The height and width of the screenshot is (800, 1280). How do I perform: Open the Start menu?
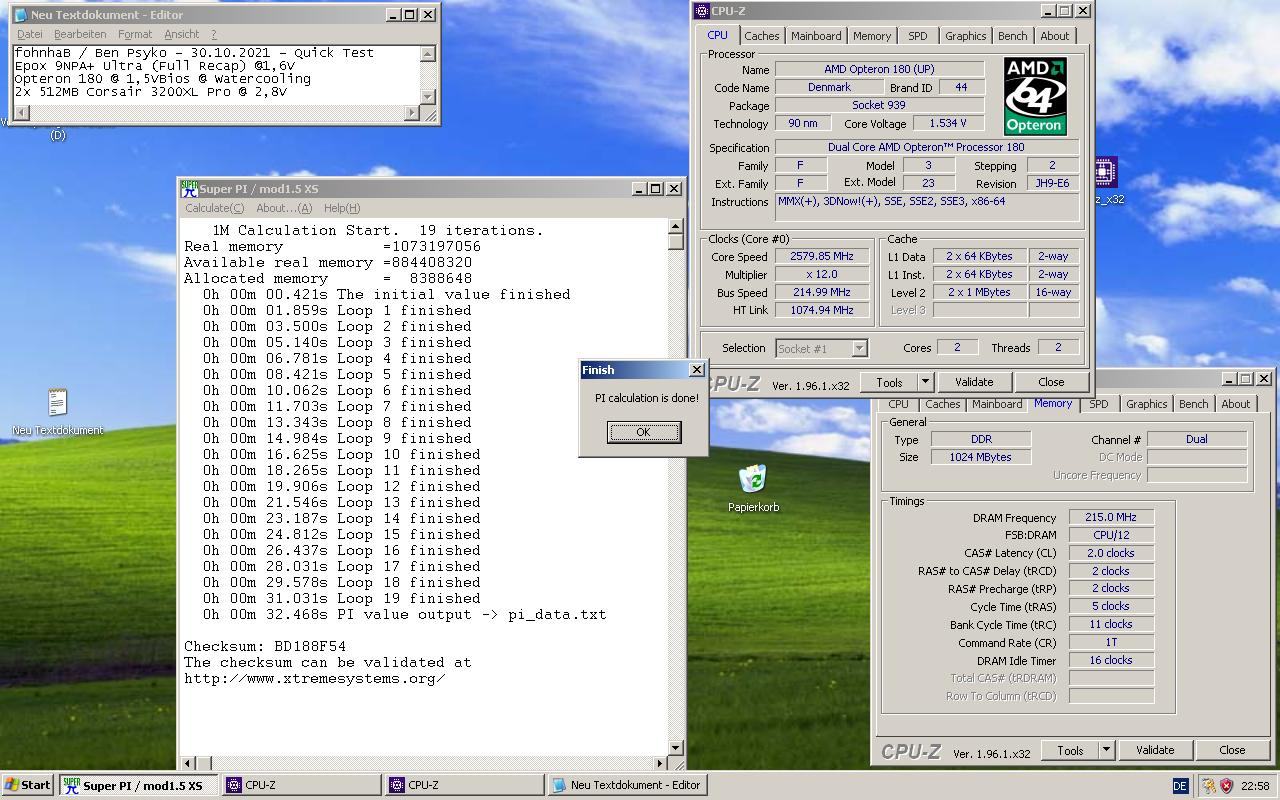click(x=28, y=785)
